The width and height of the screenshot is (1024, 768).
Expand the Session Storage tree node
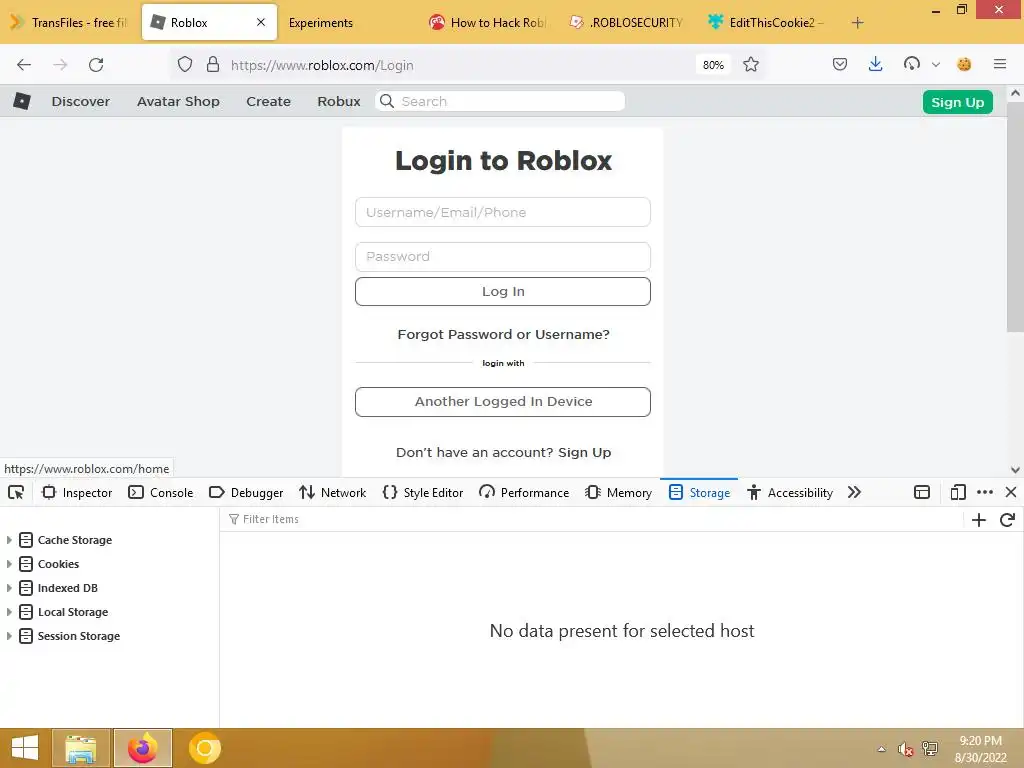[x=9, y=635]
